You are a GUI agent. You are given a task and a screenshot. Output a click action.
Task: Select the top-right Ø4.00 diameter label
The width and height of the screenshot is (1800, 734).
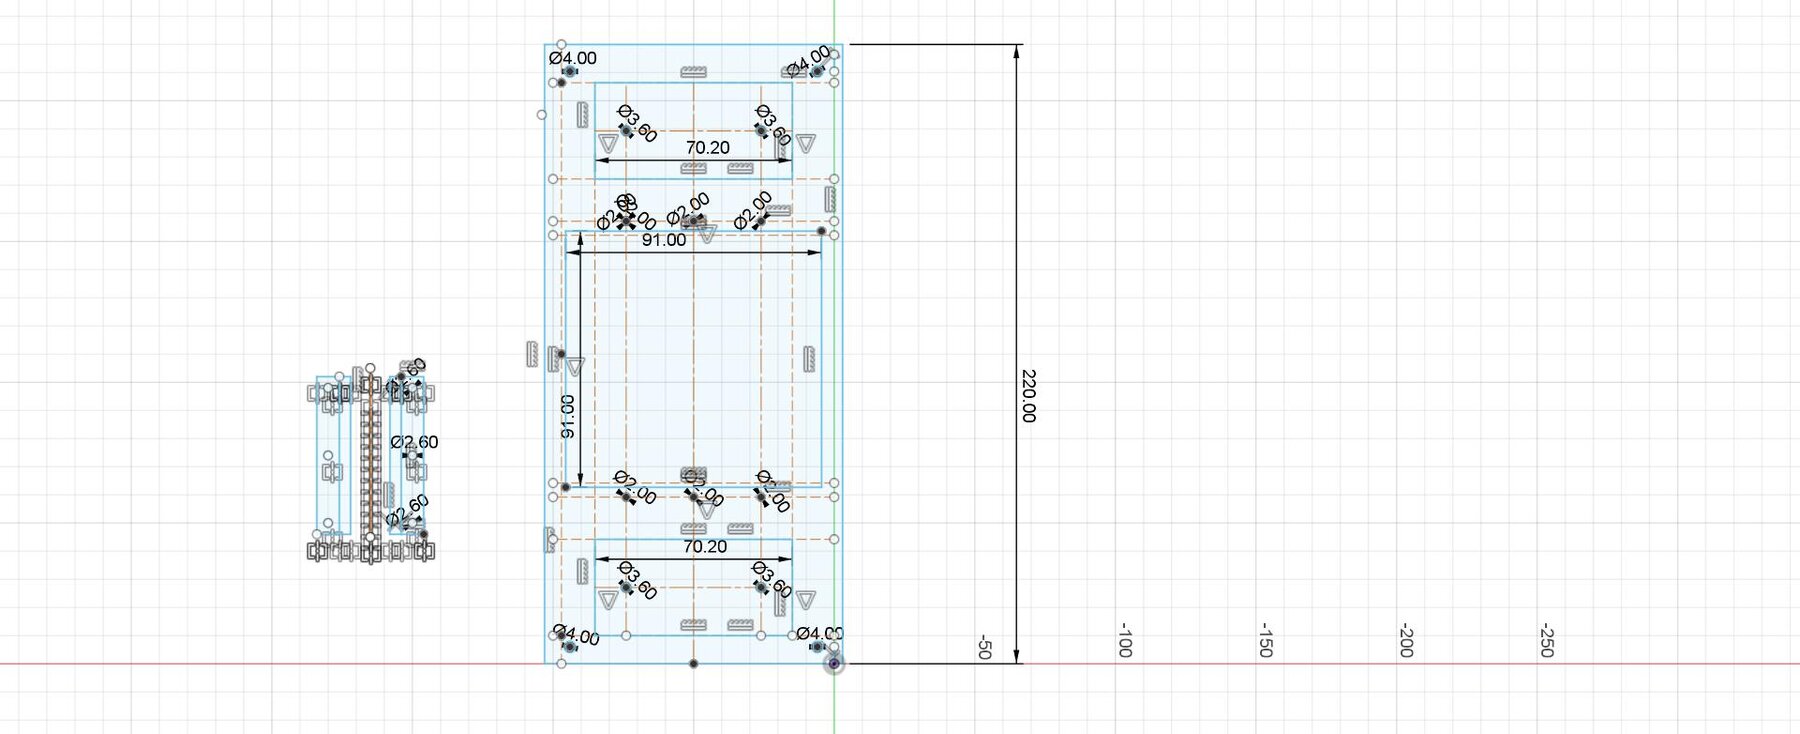pos(808,60)
